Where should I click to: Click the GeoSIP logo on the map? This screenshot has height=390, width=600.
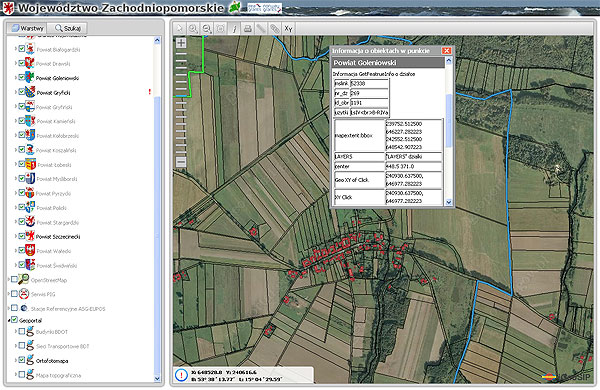click(566, 376)
